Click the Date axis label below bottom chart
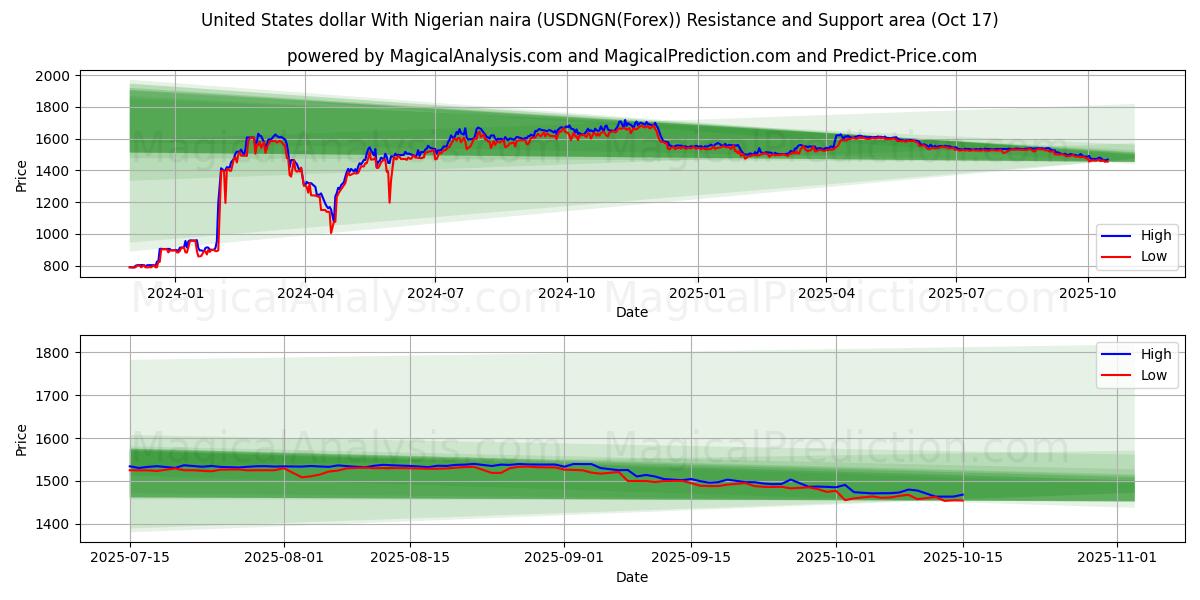The height and width of the screenshot is (600, 1200). pyautogui.click(x=631, y=577)
